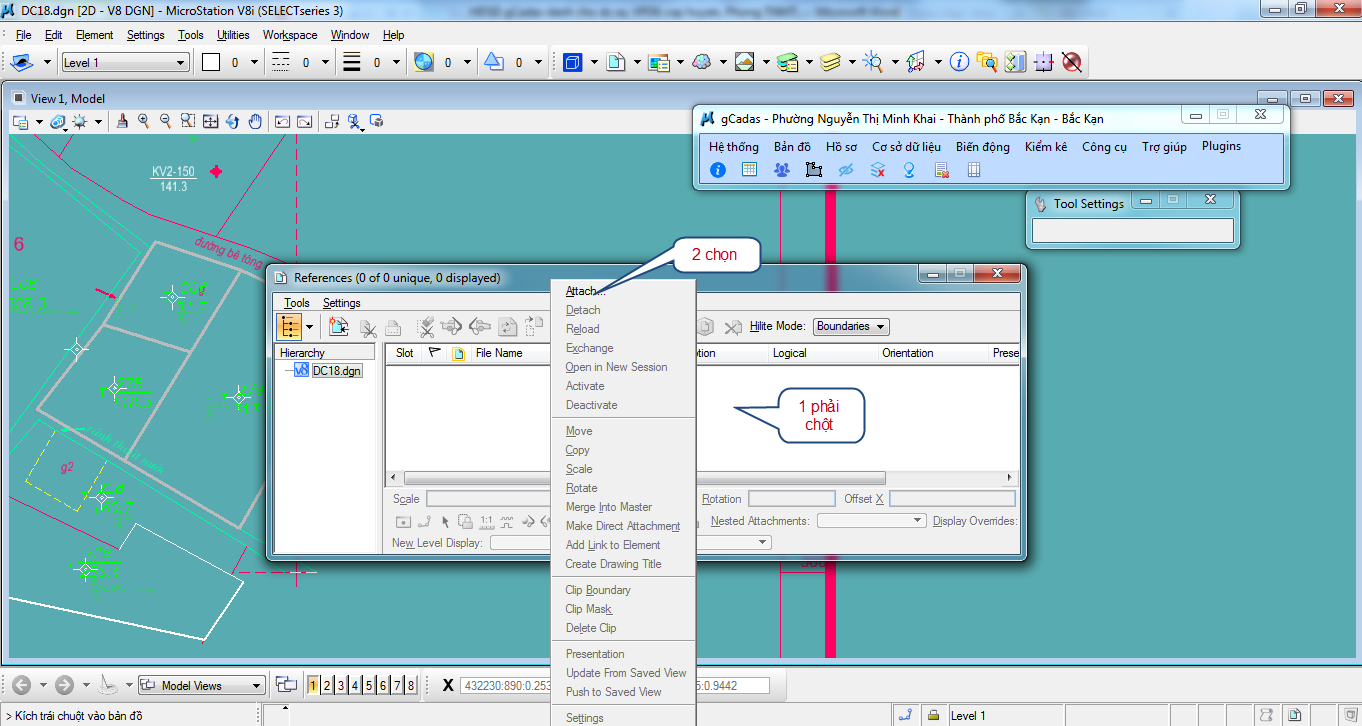Open Bản đồ menu in gCadas
Viewport: 1362px width, 726px height.
click(792, 146)
